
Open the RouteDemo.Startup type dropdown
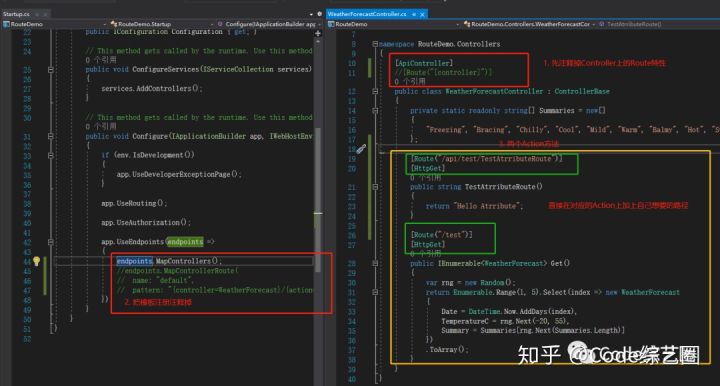[162, 24]
